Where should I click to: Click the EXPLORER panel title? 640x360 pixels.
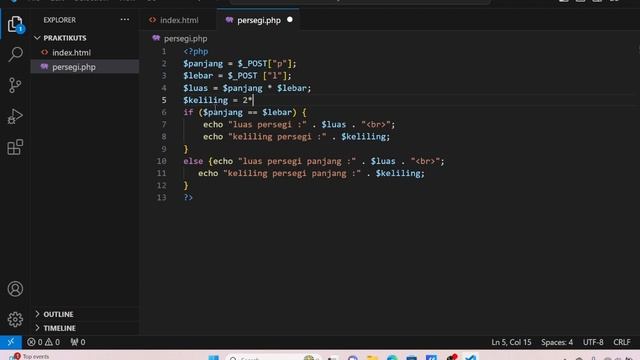[60, 20]
